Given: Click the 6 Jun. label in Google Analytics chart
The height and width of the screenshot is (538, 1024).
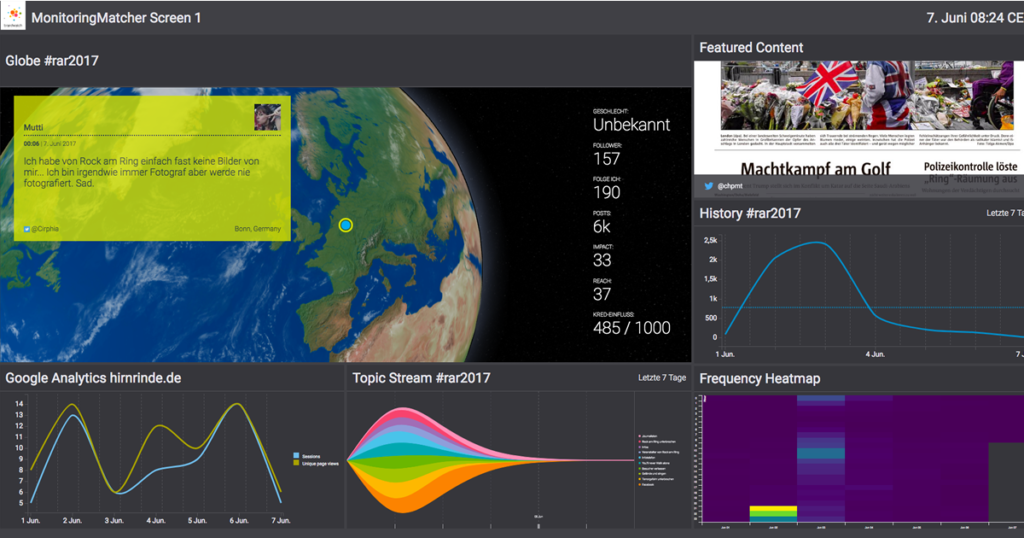Looking at the screenshot, I should (x=239, y=520).
